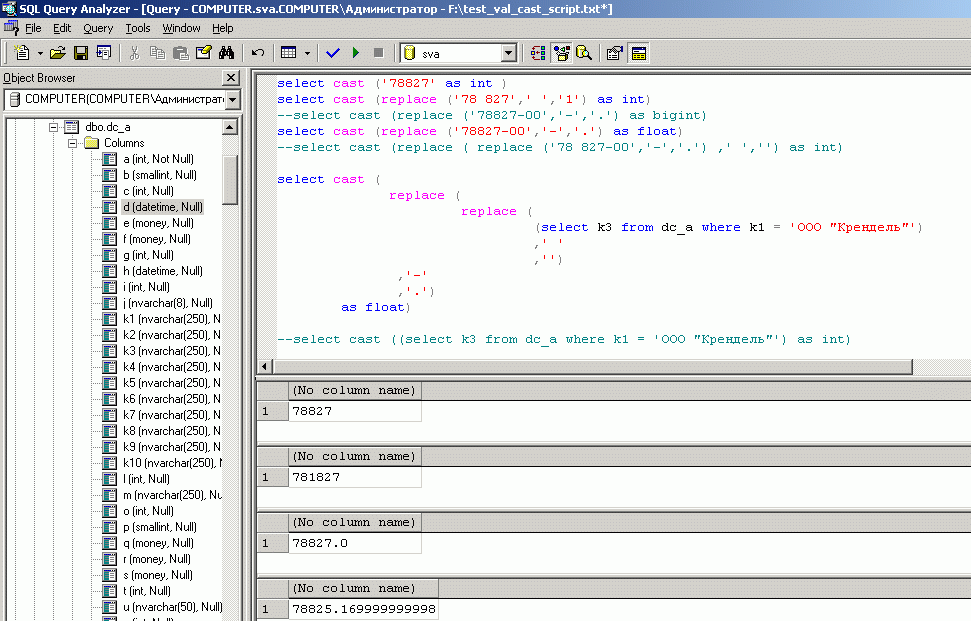This screenshot has width=971, height=621.
Task: Run the query with the green play icon
Action: coord(356,53)
